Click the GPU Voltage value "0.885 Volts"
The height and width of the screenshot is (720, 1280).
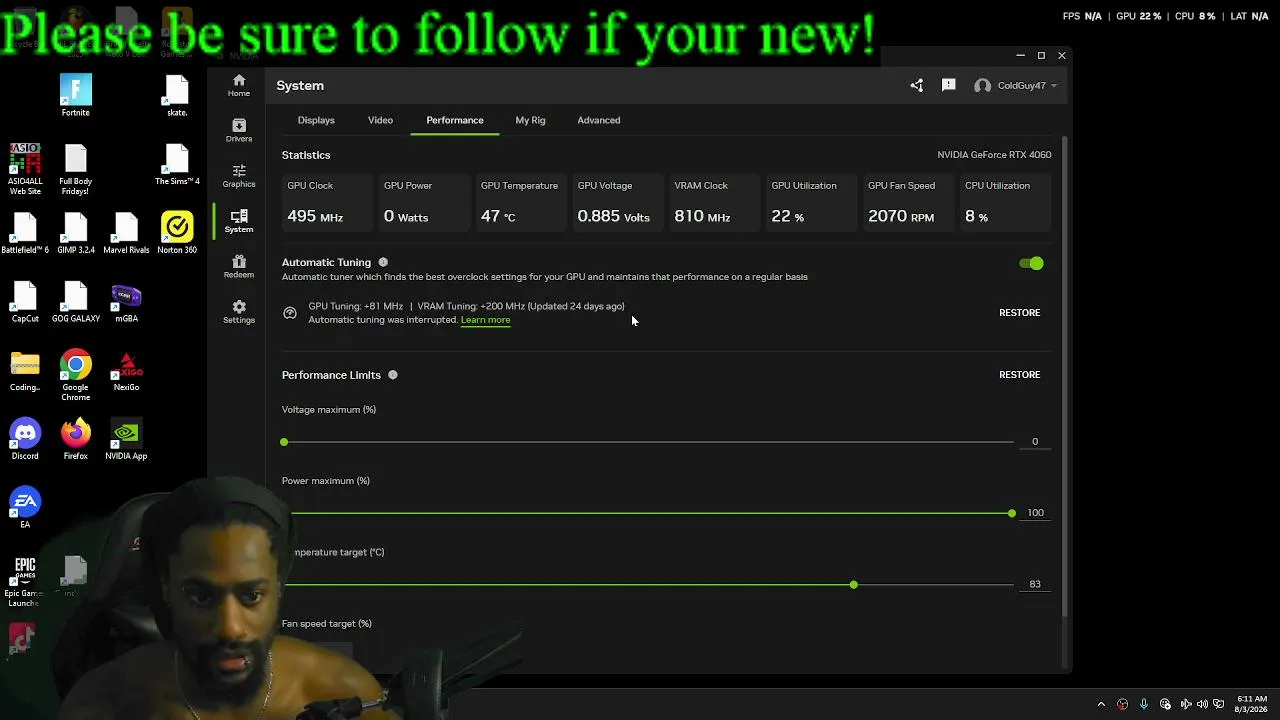[x=613, y=216]
